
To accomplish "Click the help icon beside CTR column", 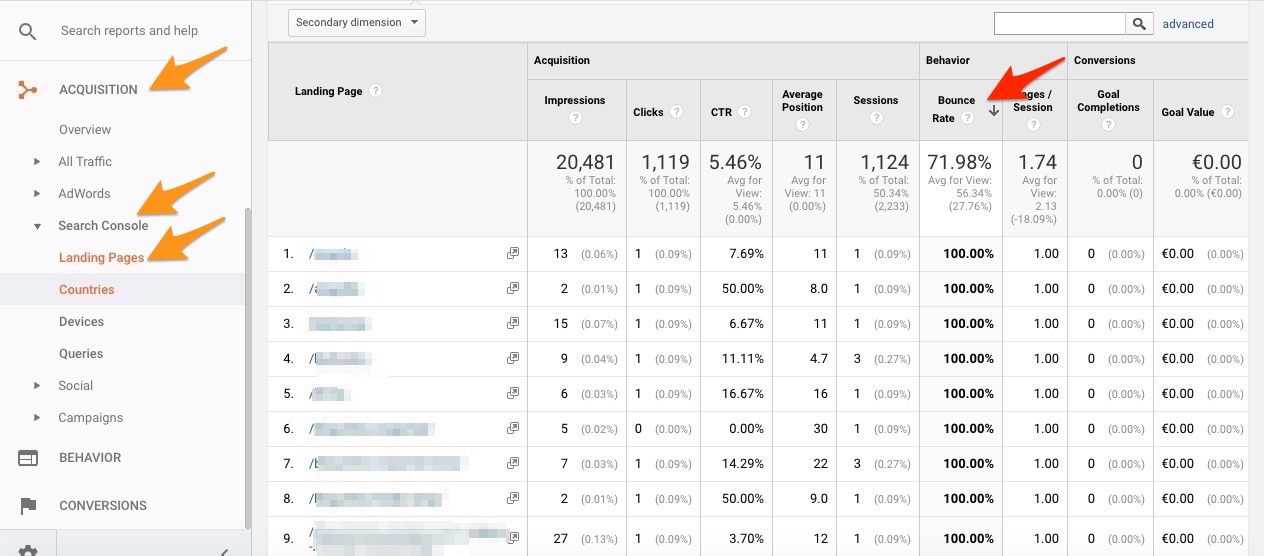I will [x=745, y=112].
